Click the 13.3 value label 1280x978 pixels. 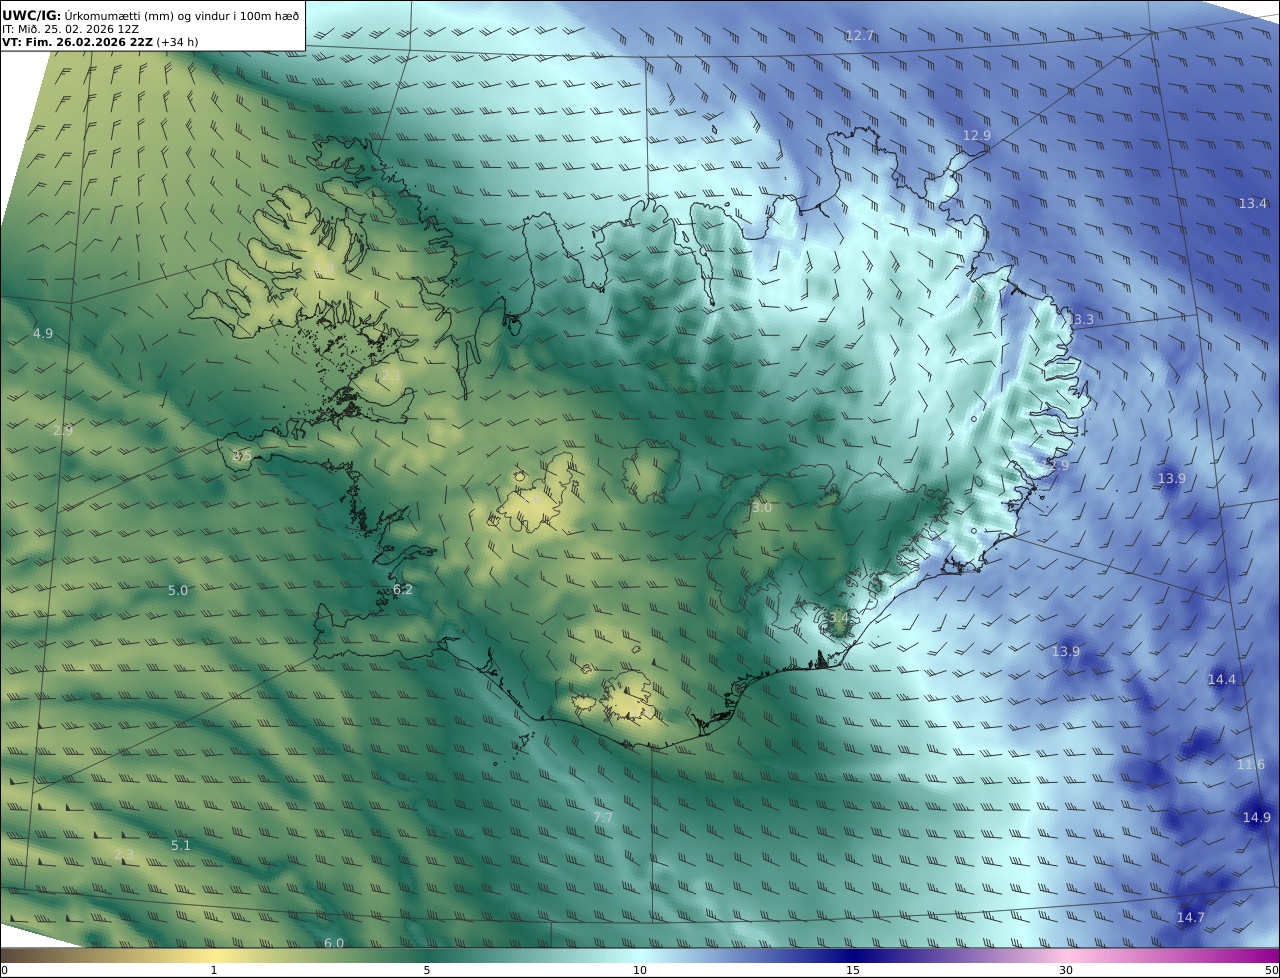(1079, 319)
